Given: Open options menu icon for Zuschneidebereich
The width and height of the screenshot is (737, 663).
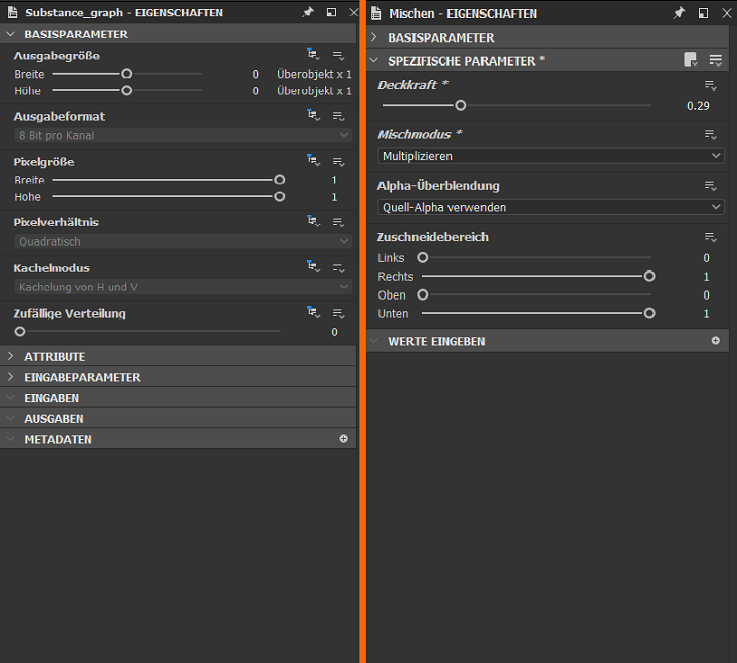Looking at the screenshot, I should [x=710, y=238].
